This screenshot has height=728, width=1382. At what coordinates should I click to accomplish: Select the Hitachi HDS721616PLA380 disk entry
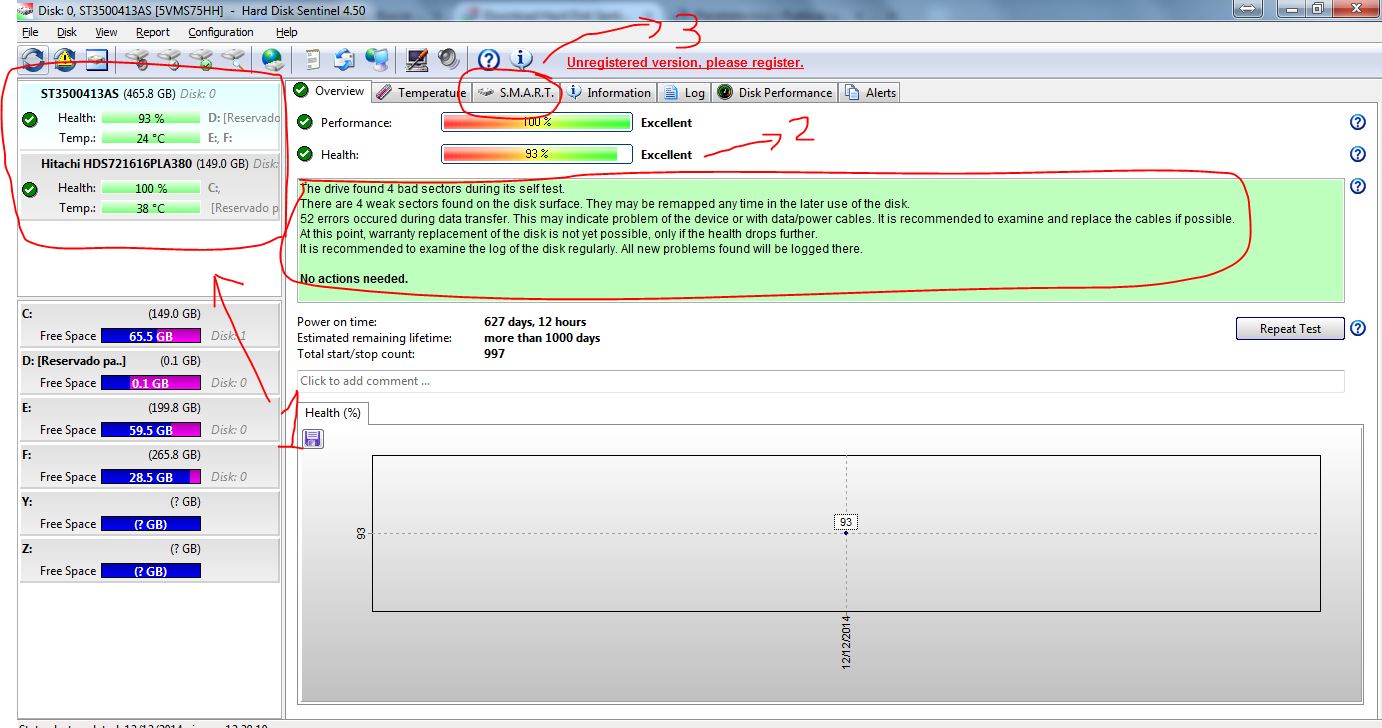150,186
